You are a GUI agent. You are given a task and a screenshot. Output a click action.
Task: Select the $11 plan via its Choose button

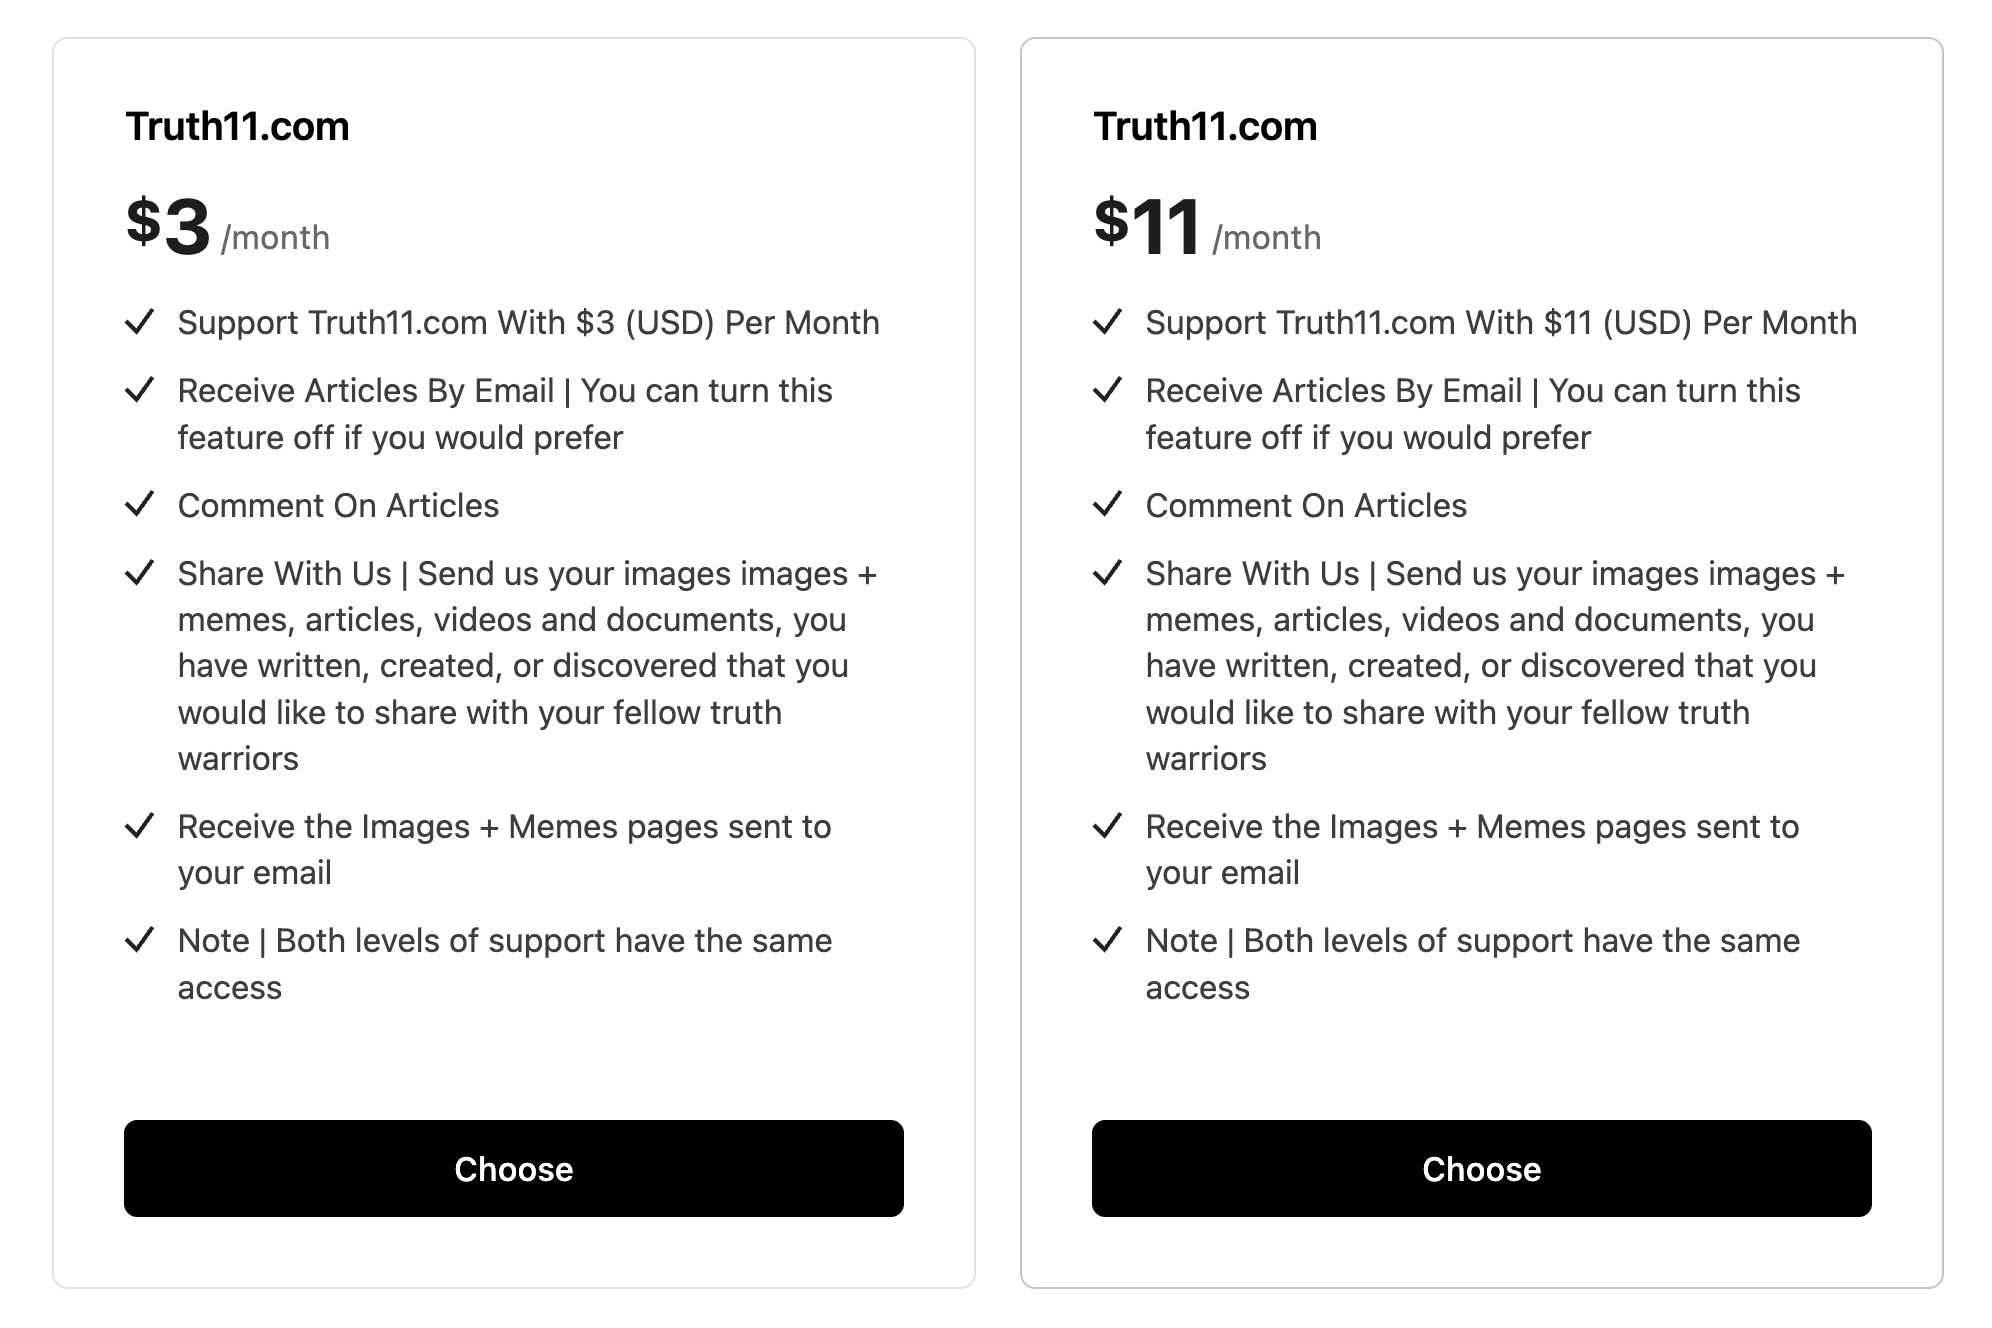point(1481,1168)
